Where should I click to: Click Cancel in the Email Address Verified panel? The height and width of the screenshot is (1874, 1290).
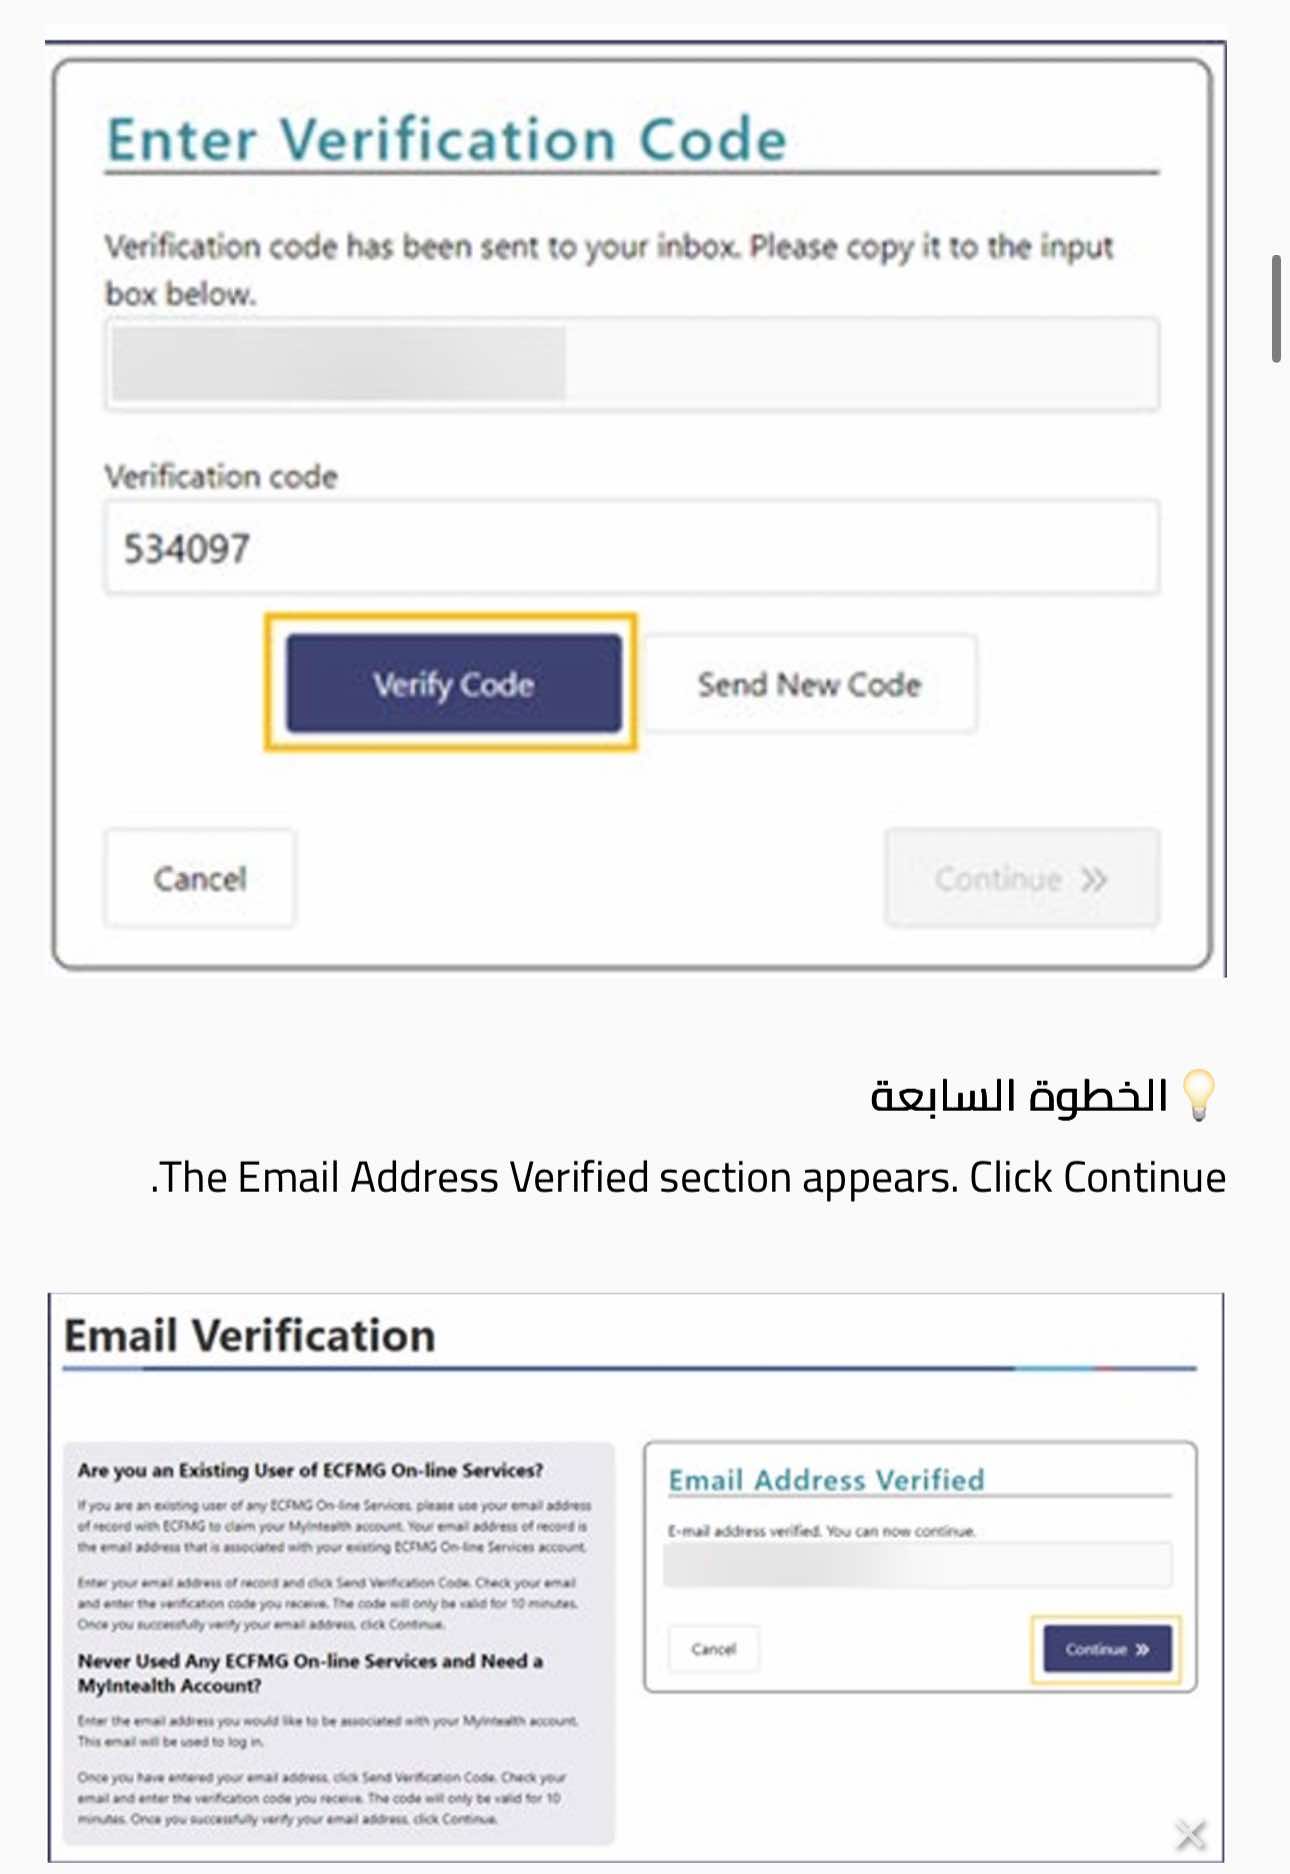(713, 1649)
